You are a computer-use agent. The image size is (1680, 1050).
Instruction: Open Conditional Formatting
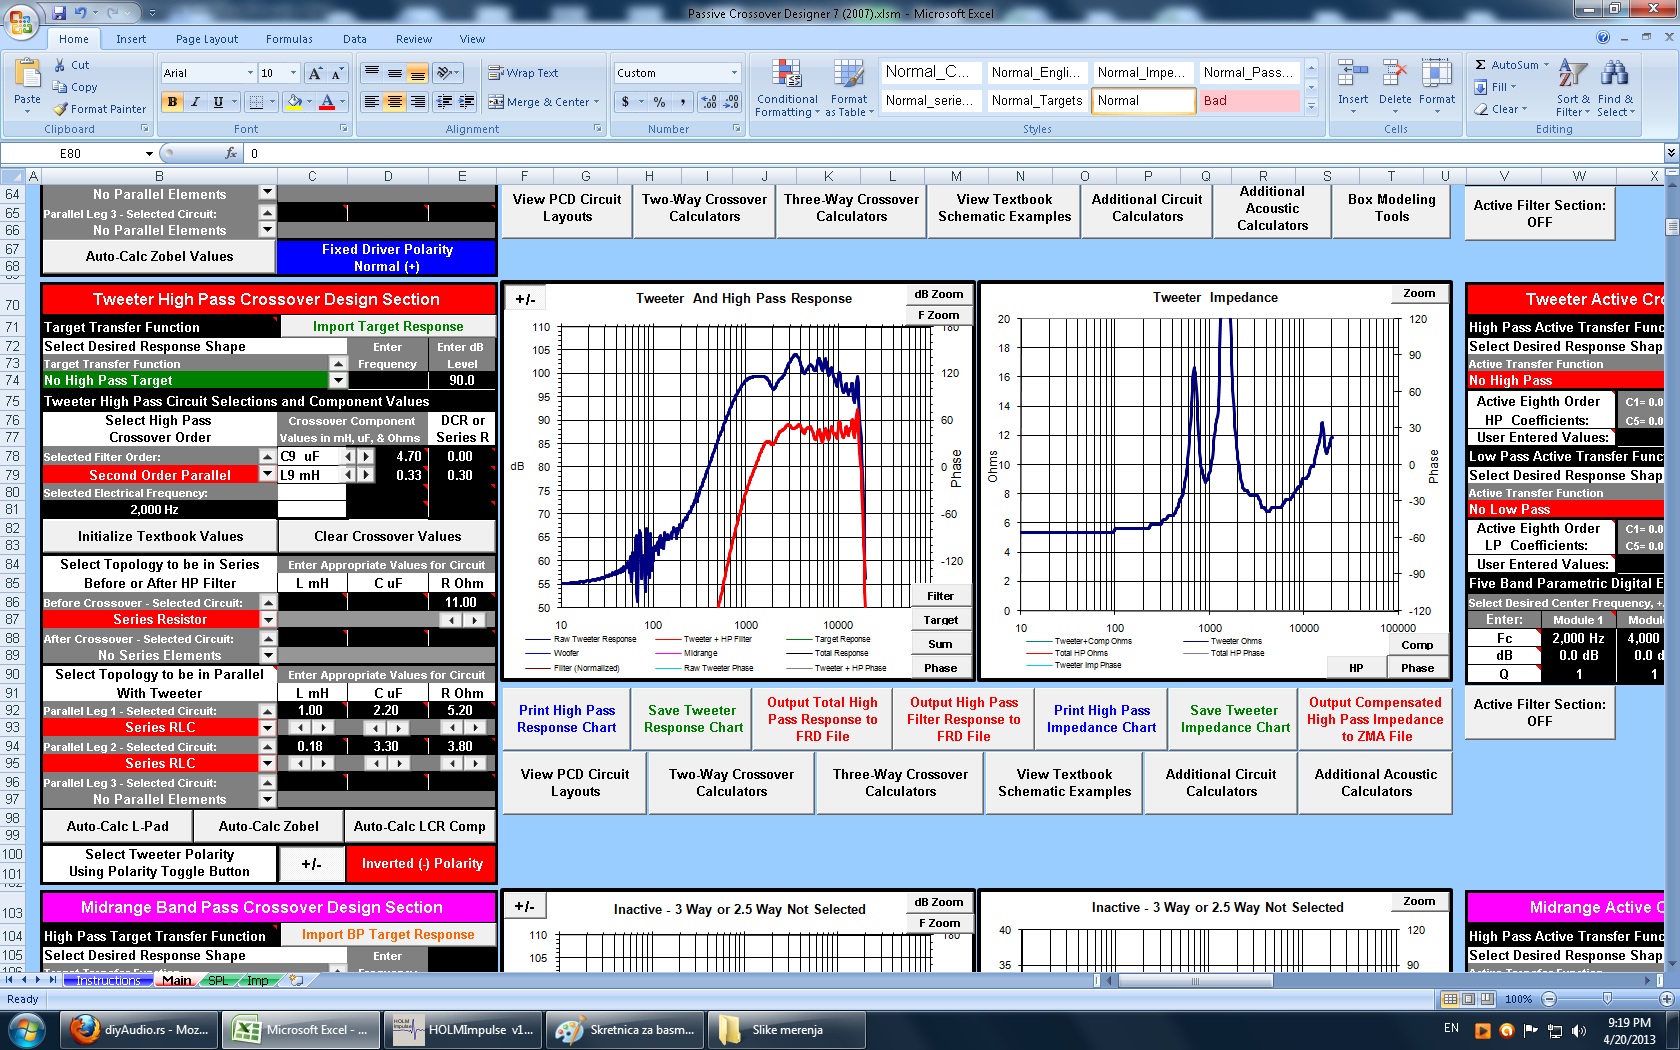[x=787, y=88]
